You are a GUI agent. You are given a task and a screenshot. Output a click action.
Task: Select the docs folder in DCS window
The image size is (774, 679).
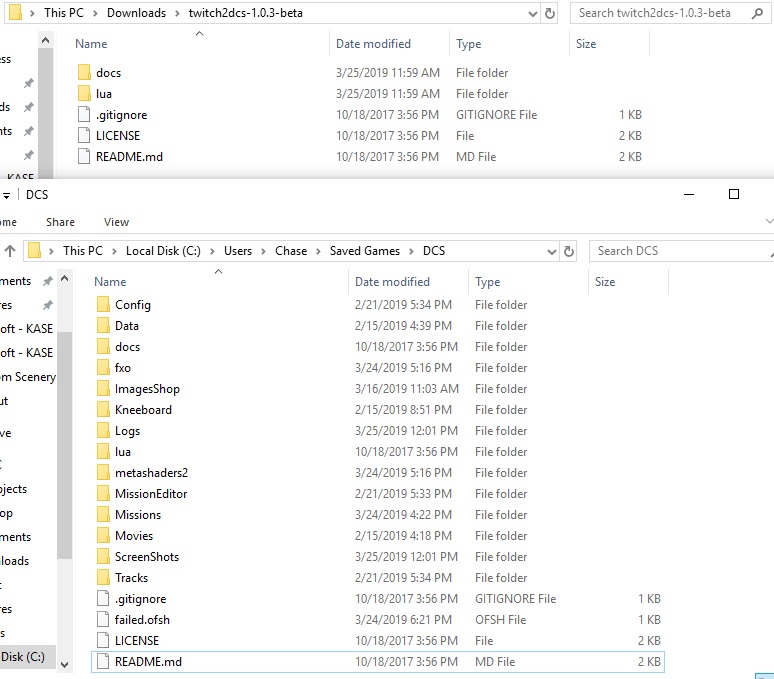(x=127, y=347)
